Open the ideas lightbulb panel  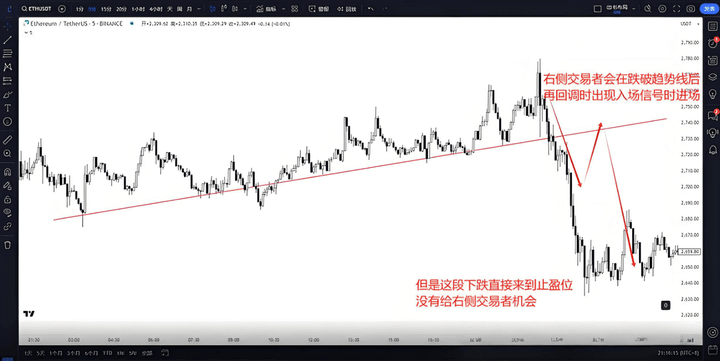click(x=713, y=132)
